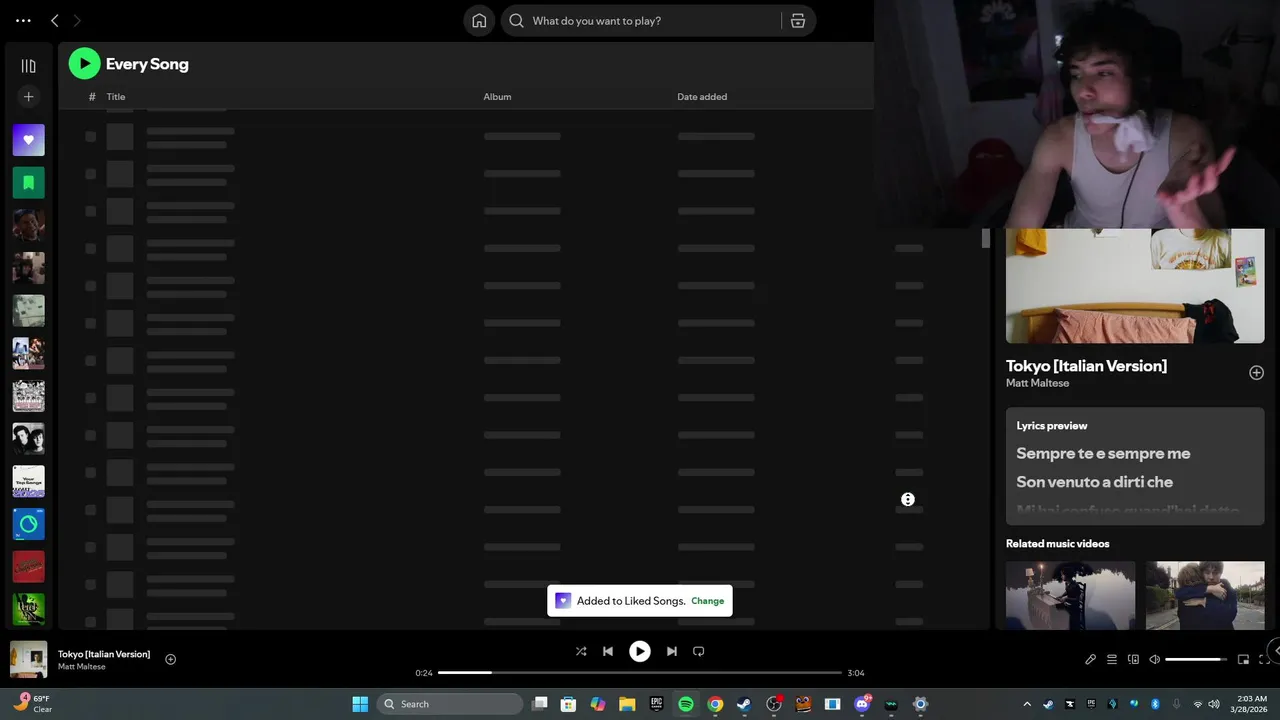Open Connect to a device icon

point(1133,660)
